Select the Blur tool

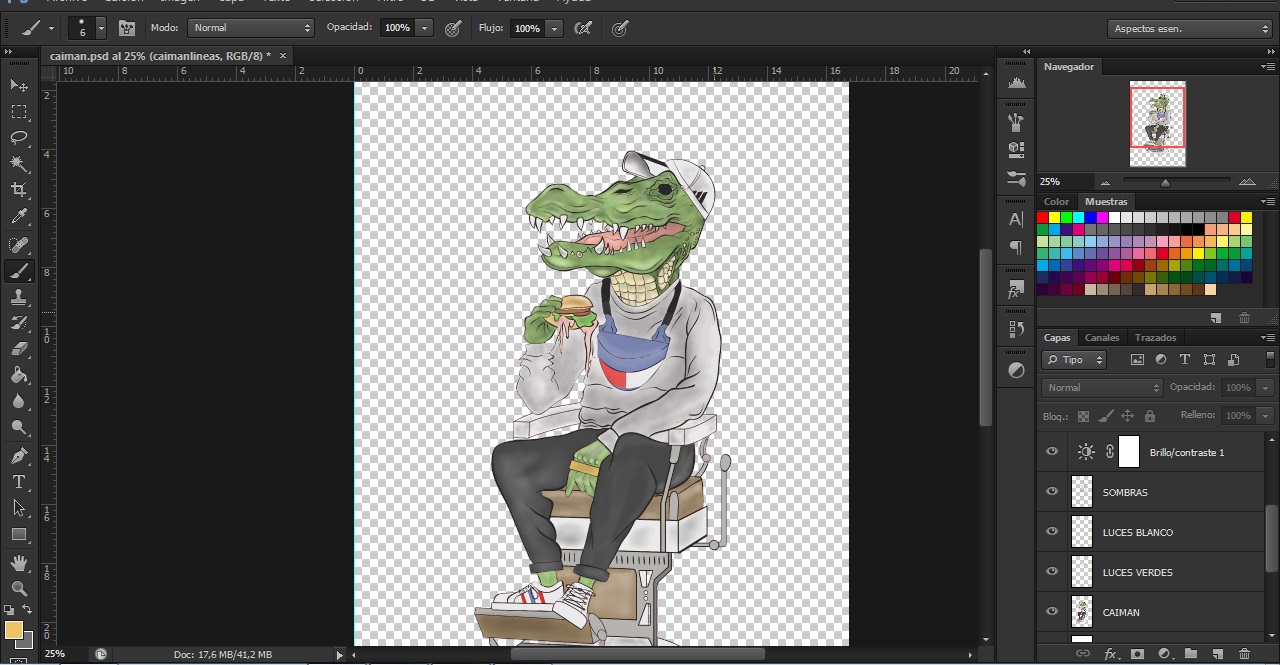(x=18, y=401)
